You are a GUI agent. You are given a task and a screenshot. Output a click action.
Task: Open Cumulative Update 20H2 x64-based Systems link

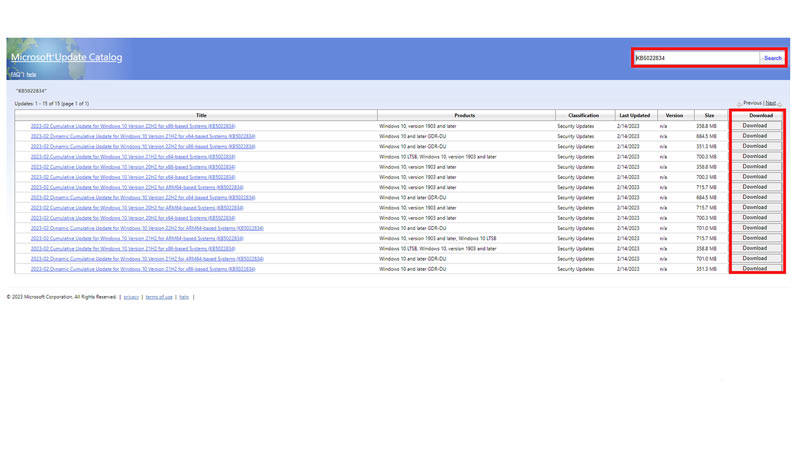pos(133,218)
